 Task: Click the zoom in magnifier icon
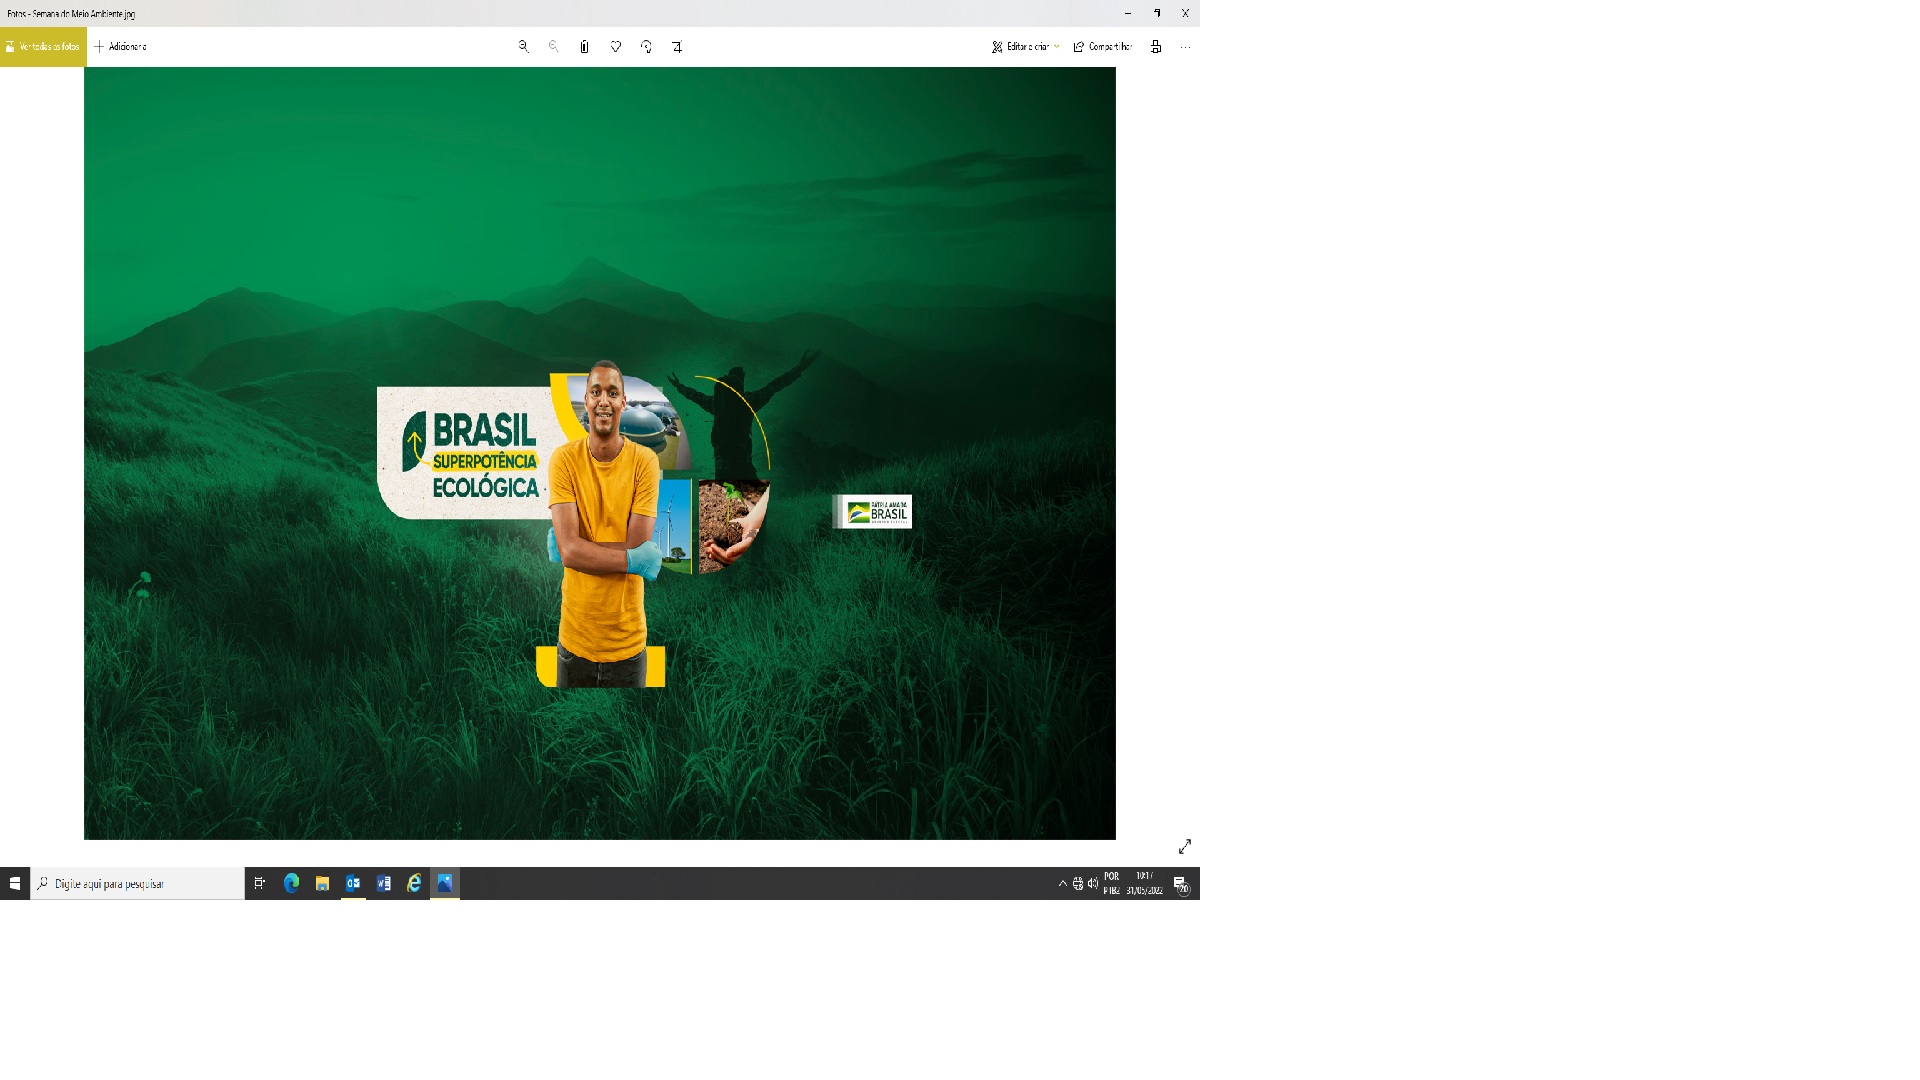[523, 47]
